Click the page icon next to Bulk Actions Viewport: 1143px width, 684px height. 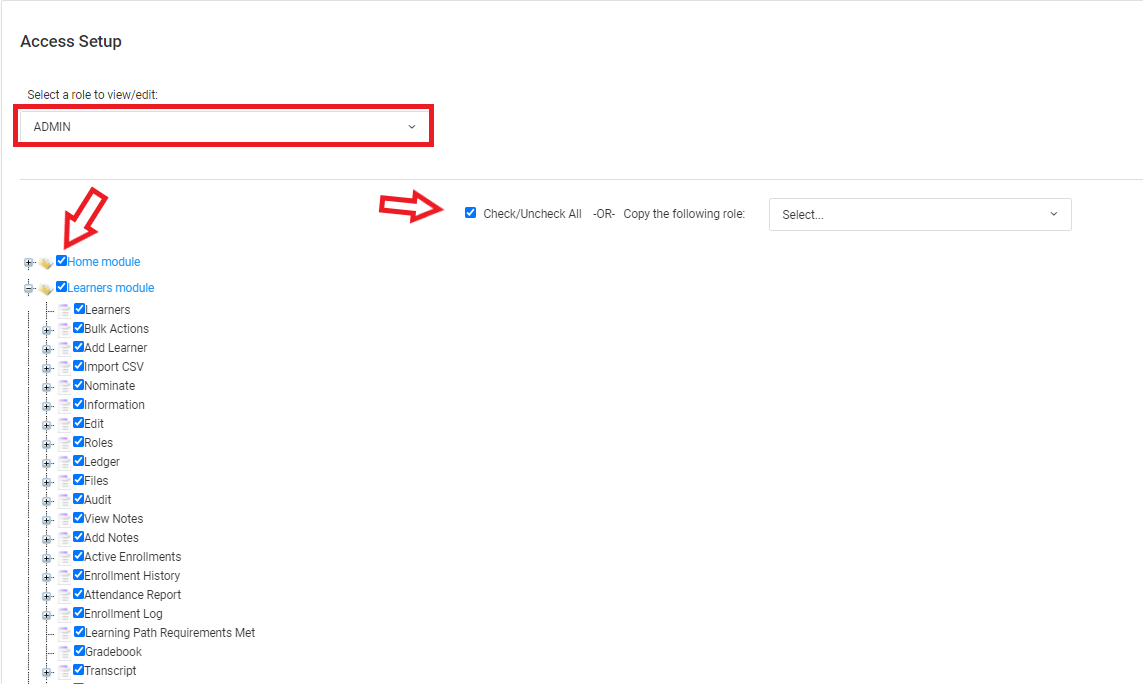[64, 329]
